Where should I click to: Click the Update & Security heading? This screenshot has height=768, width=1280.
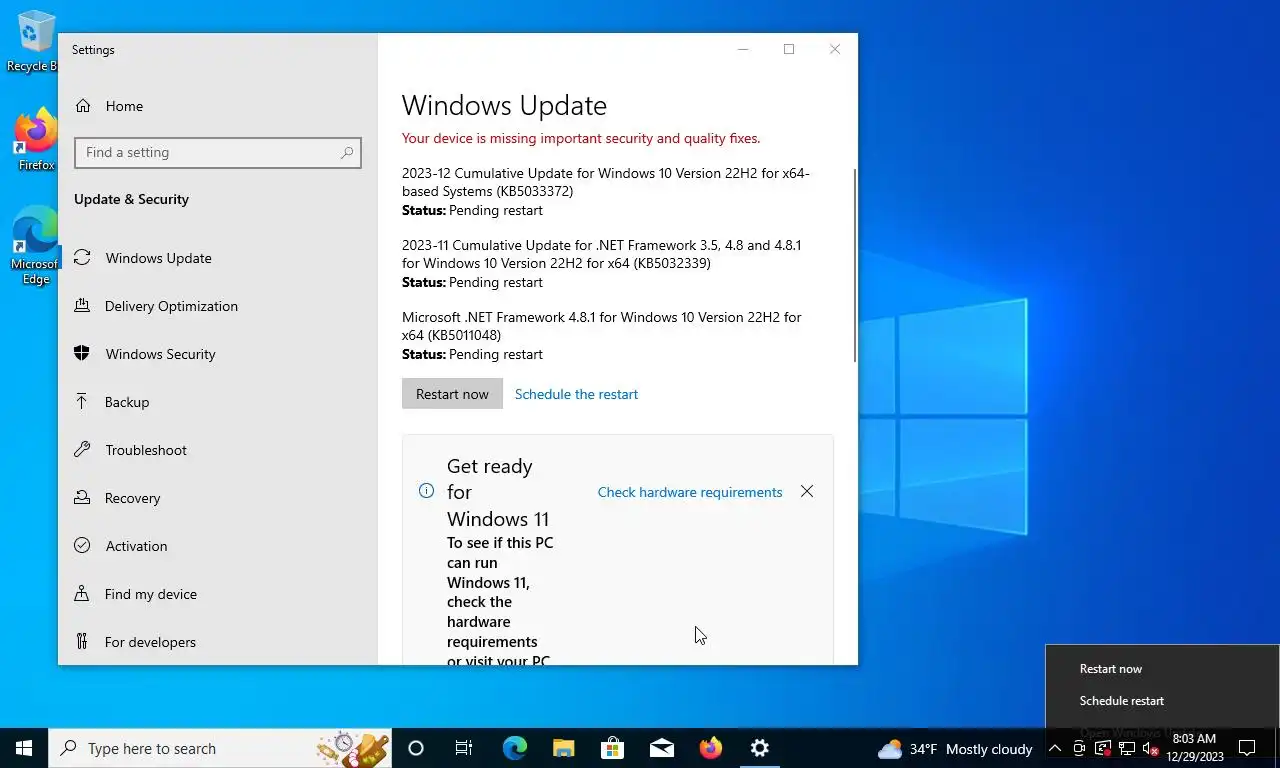click(x=131, y=199)
